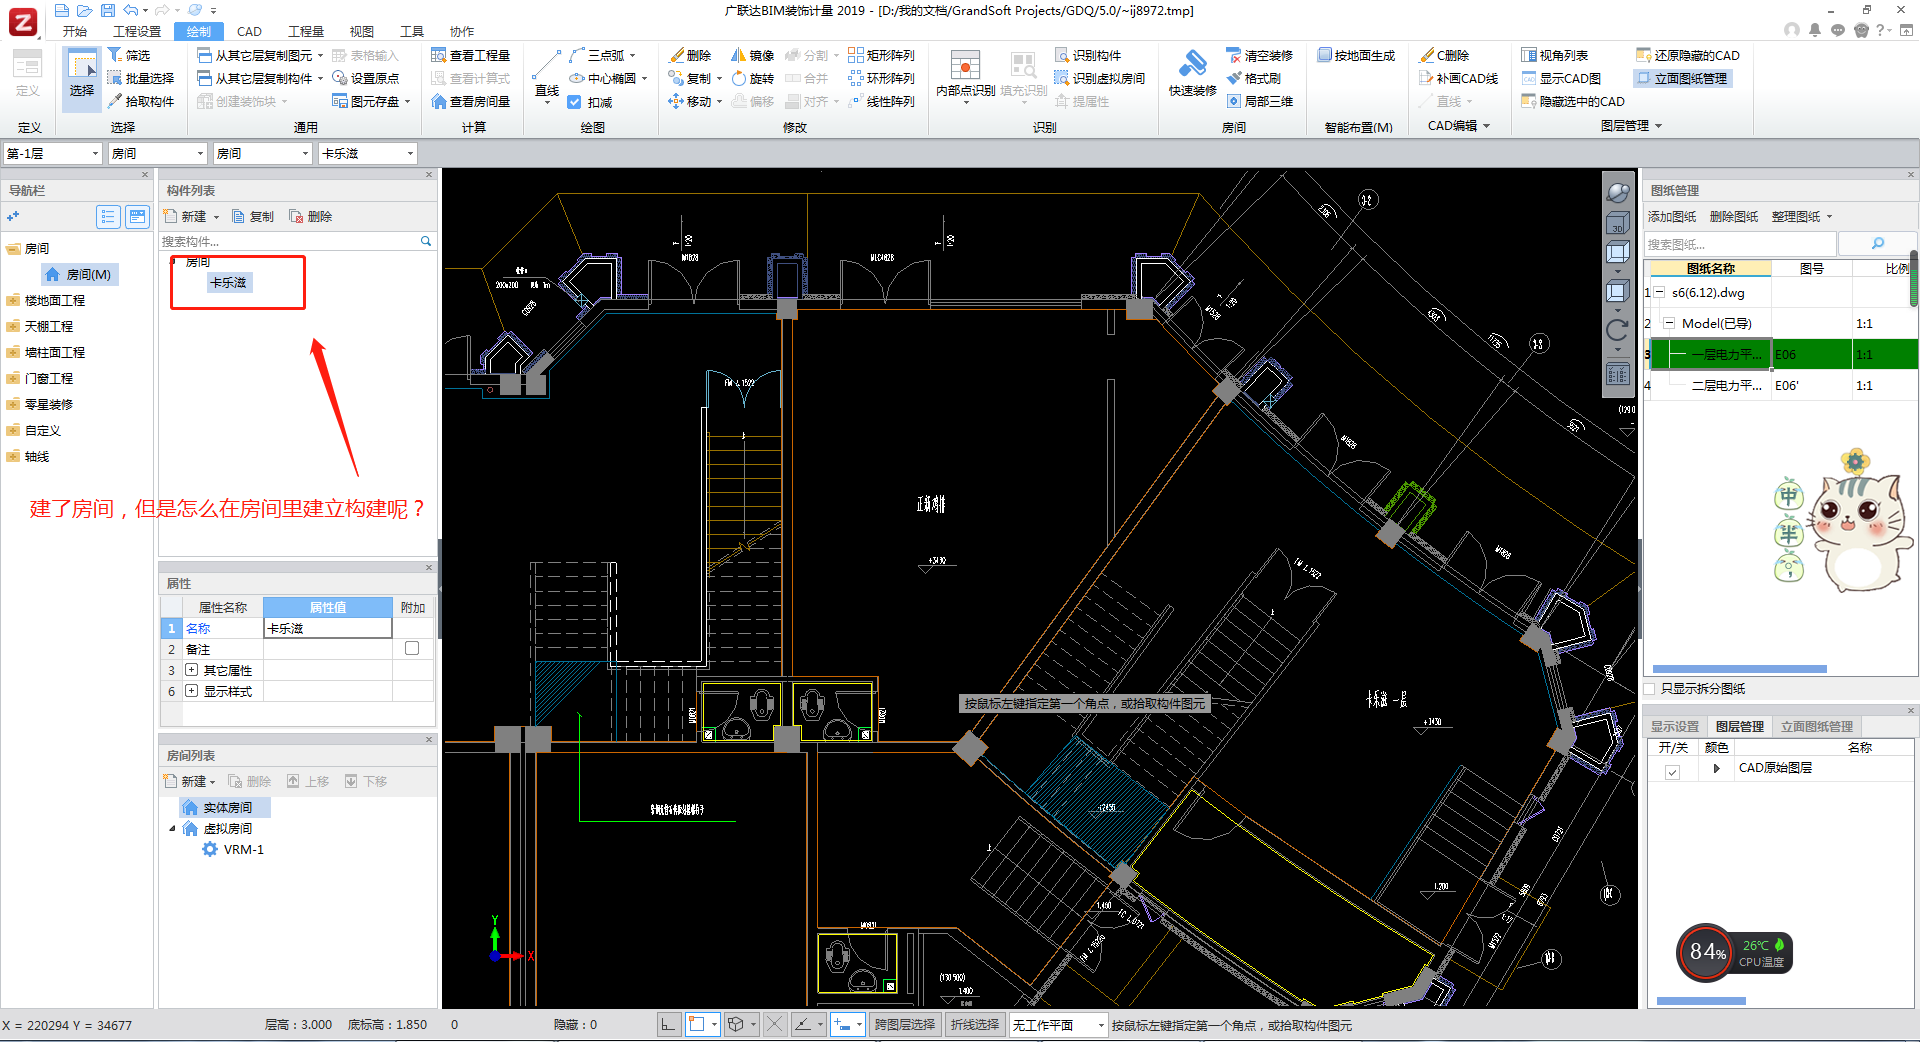Select the 直线 line drawing tool
Image resolution: width=1920 pixels, height=1042 pixels.
click(x=547, y=75)
